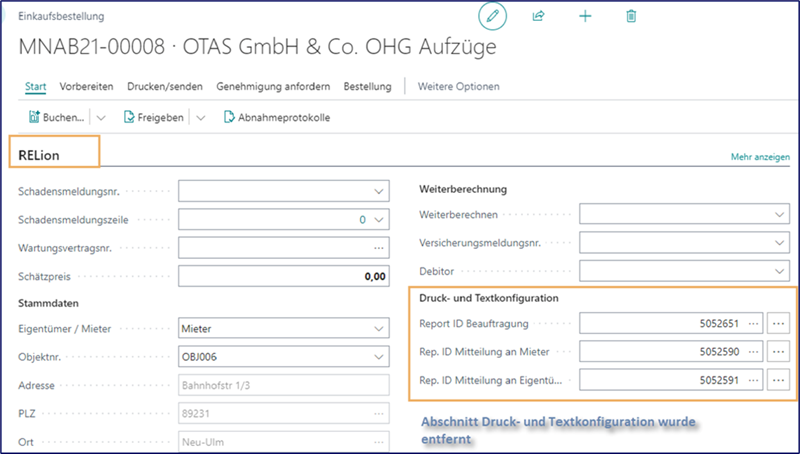Open the dropdown arrow next to Buchen
This screenshot has height=454, width=800.
[101, 118]
